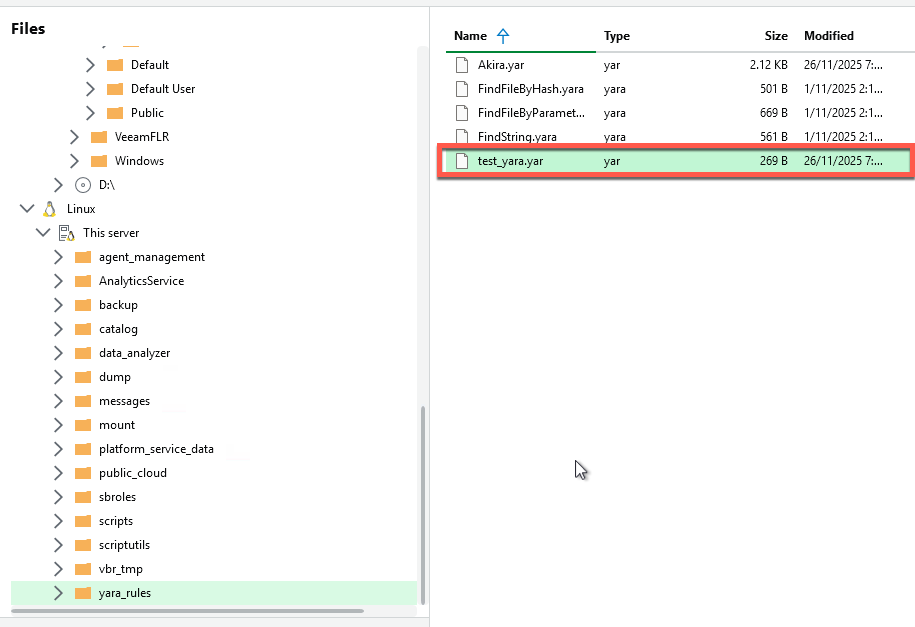Select the FindFileByHash.yara file
915x627 pixels.
click(530, 89)
